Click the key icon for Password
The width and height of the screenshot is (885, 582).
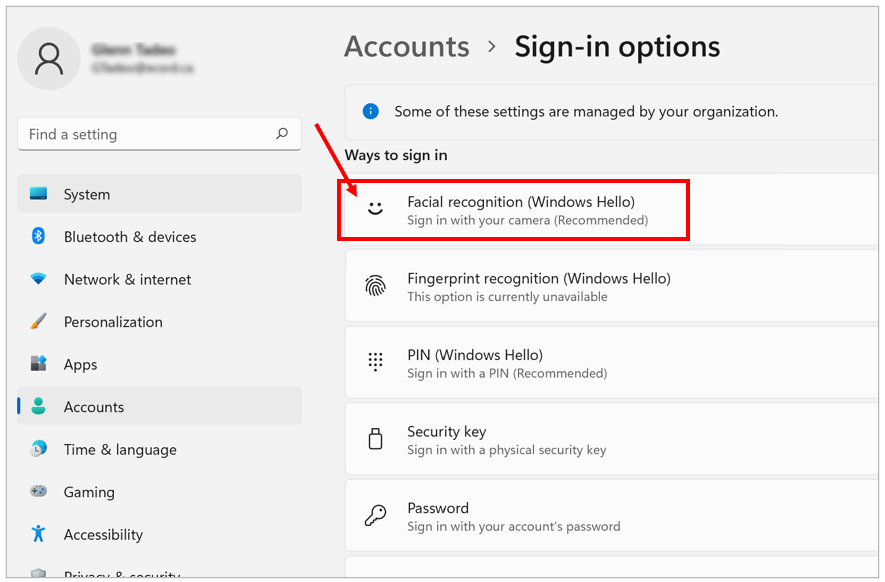tap(375, 515)
